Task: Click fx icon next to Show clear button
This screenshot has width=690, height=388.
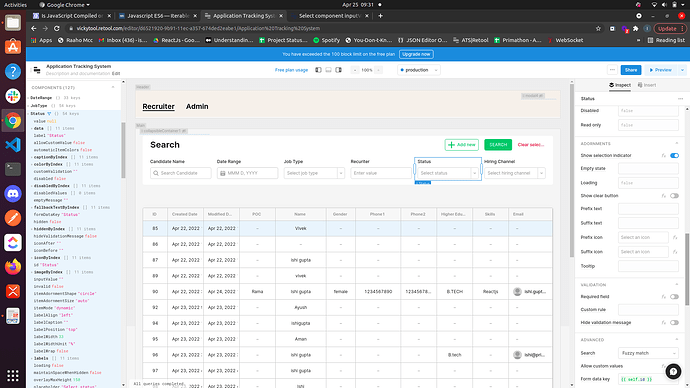Action: pyautogui.click(x=664, y=196)
